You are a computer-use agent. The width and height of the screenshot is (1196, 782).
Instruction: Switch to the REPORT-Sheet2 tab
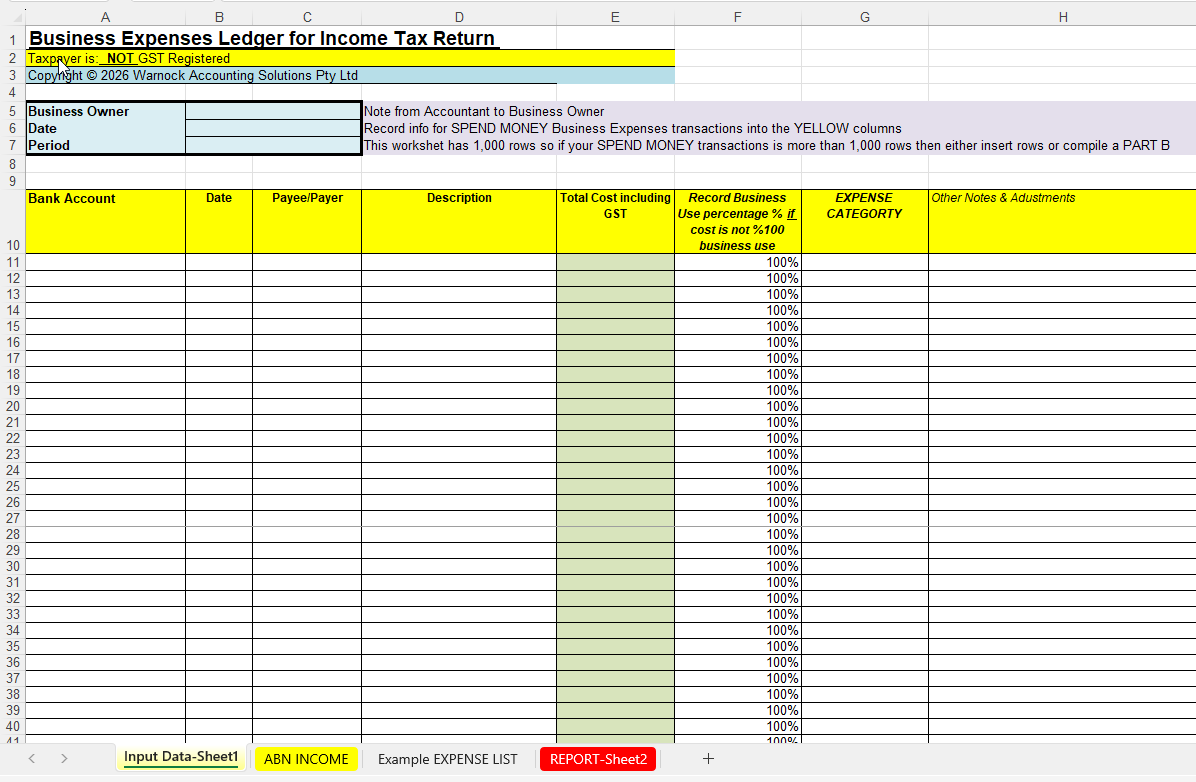click(x=598, y=759)
